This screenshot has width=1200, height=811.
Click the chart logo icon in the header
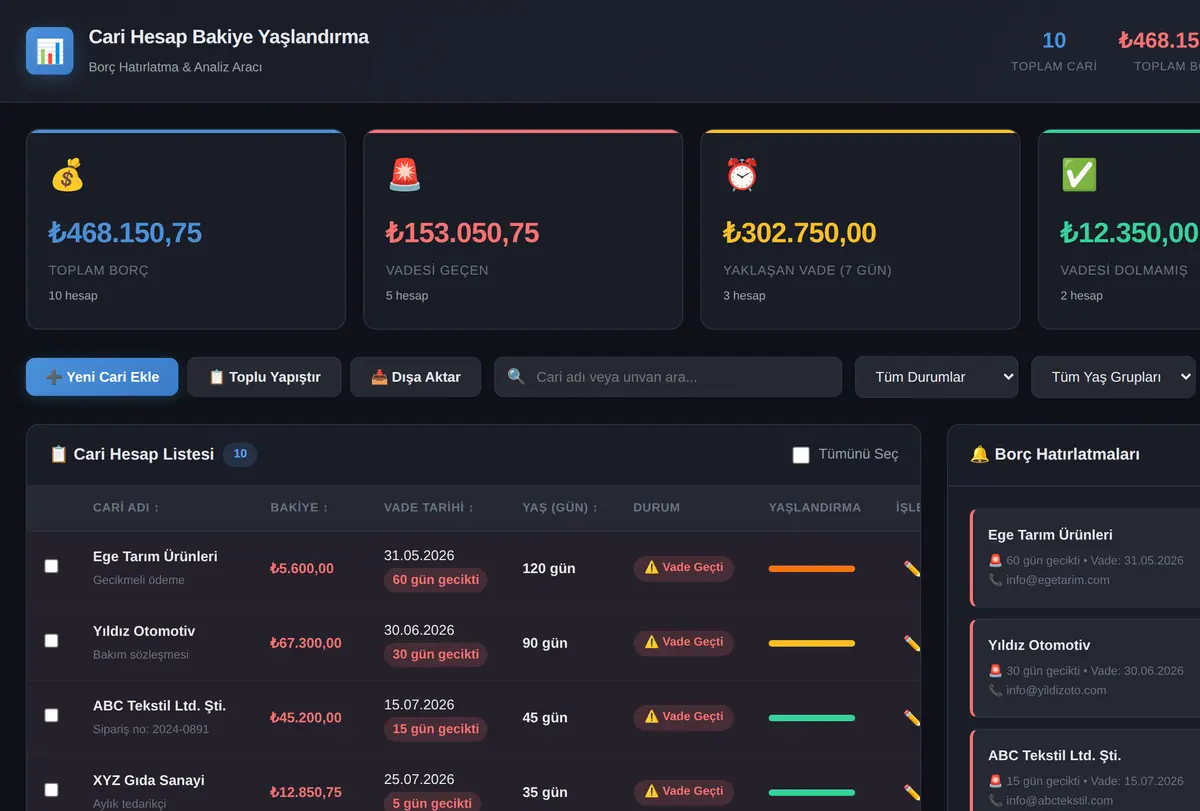50,51
